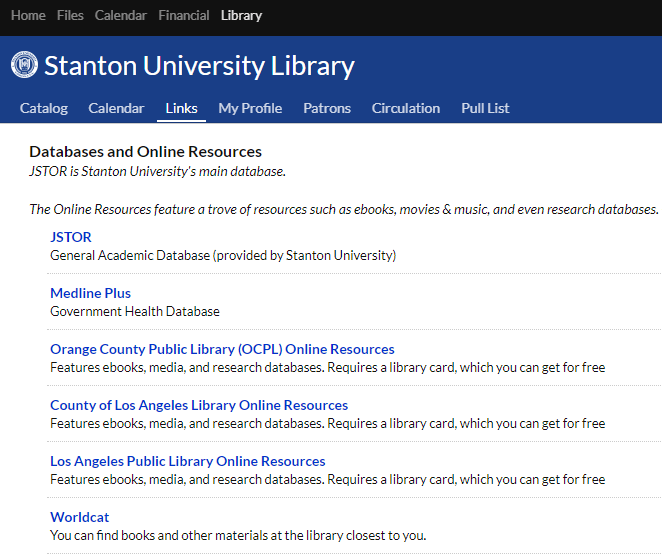Screen dimensions: 662x556
Task: Open the Financial section
Action: (184, 16)
